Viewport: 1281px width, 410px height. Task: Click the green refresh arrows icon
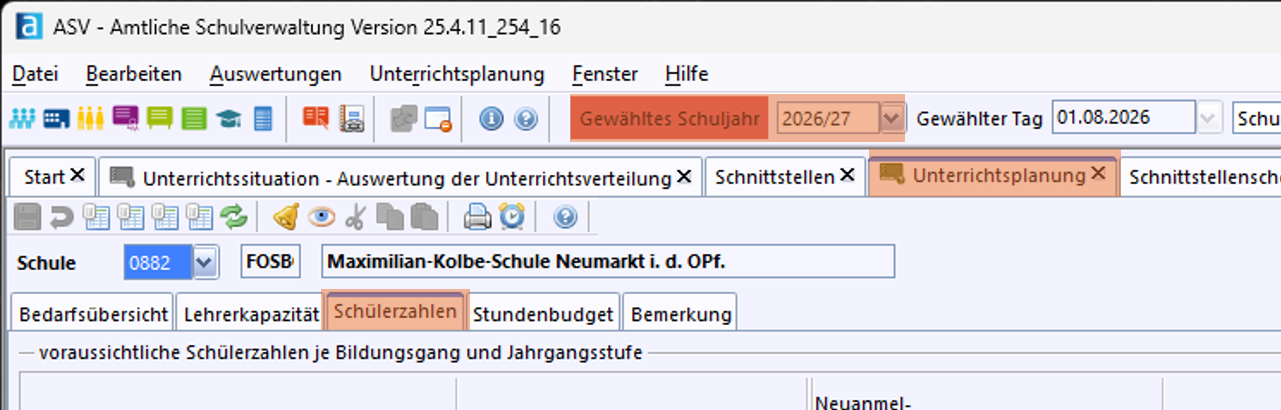click(233, 216)
